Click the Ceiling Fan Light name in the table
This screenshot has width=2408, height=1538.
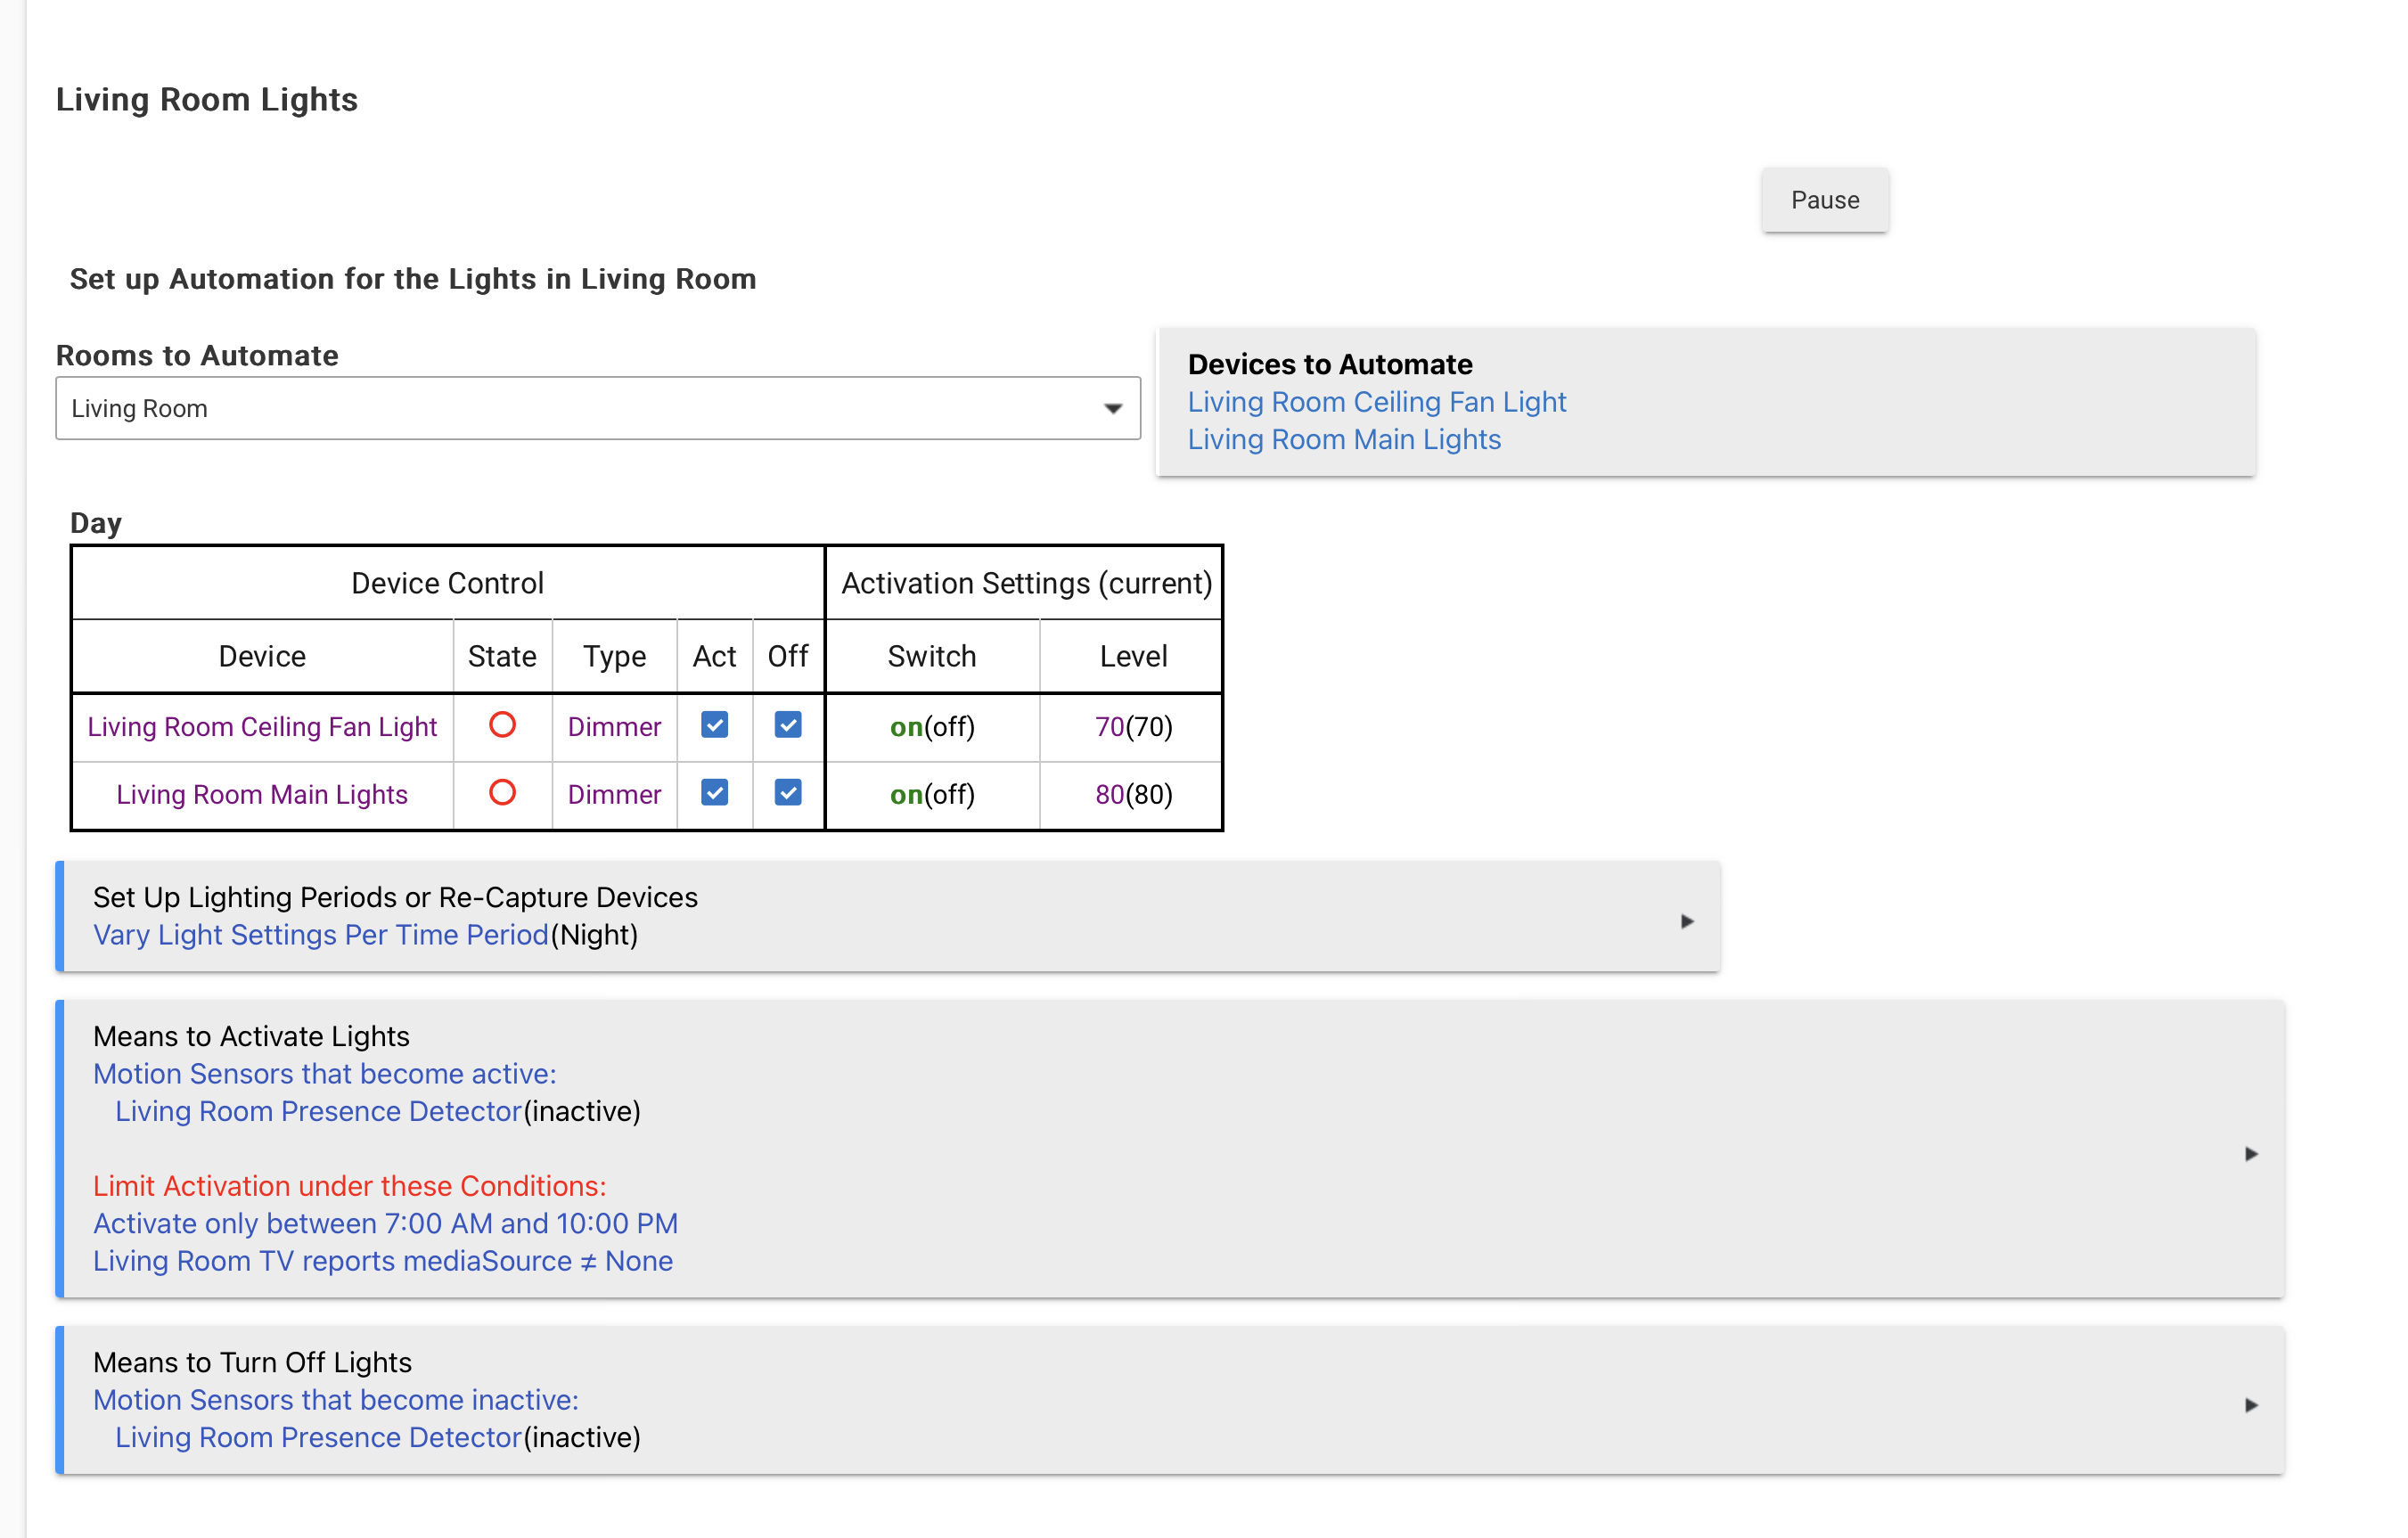coord(262,727)
